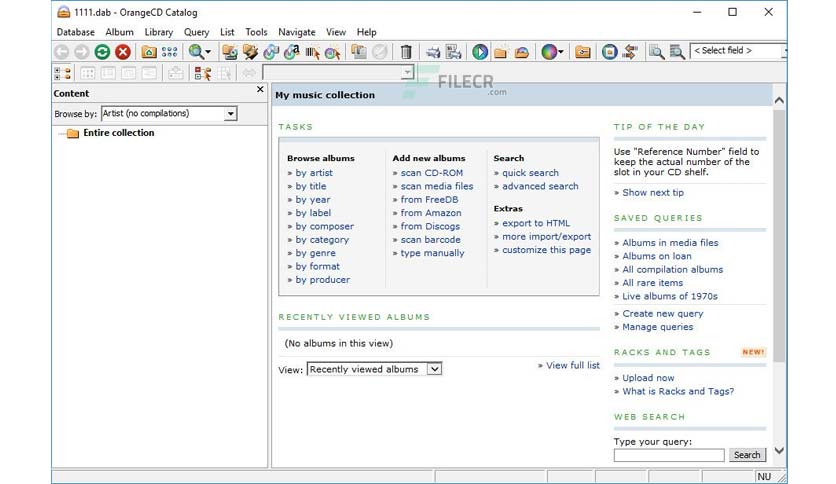Open the Navigate menu
Screen dimensions: 836x484
[296, 32]
